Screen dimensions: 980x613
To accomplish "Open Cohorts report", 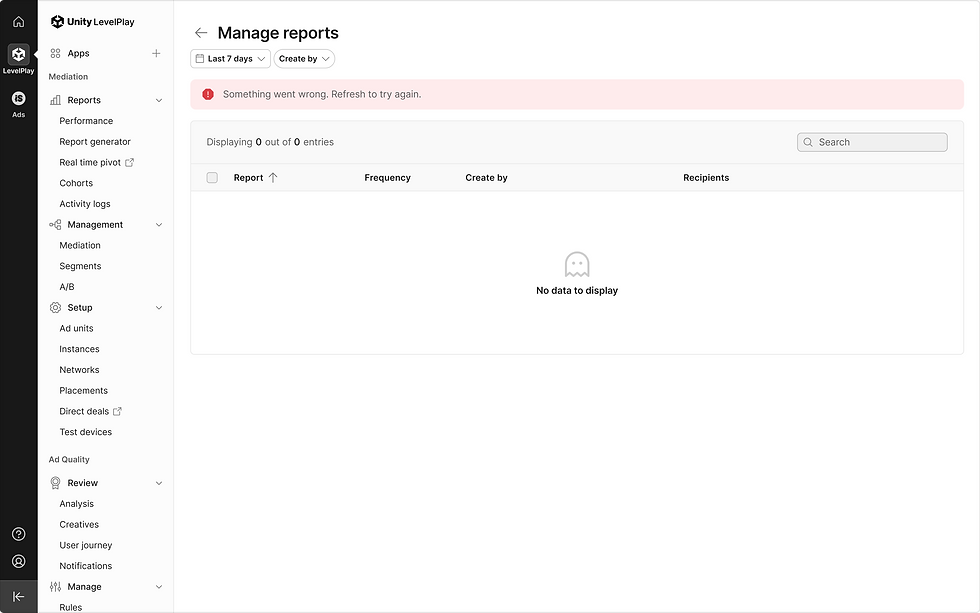I will 76,183.
